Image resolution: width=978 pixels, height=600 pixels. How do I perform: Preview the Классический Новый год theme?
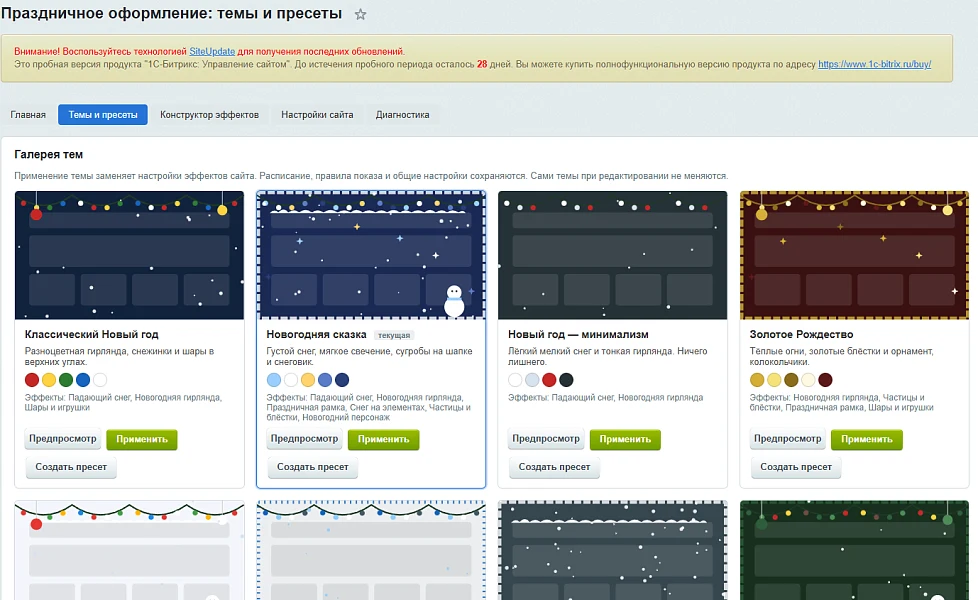pyautogui.click(x=63, y=439)
